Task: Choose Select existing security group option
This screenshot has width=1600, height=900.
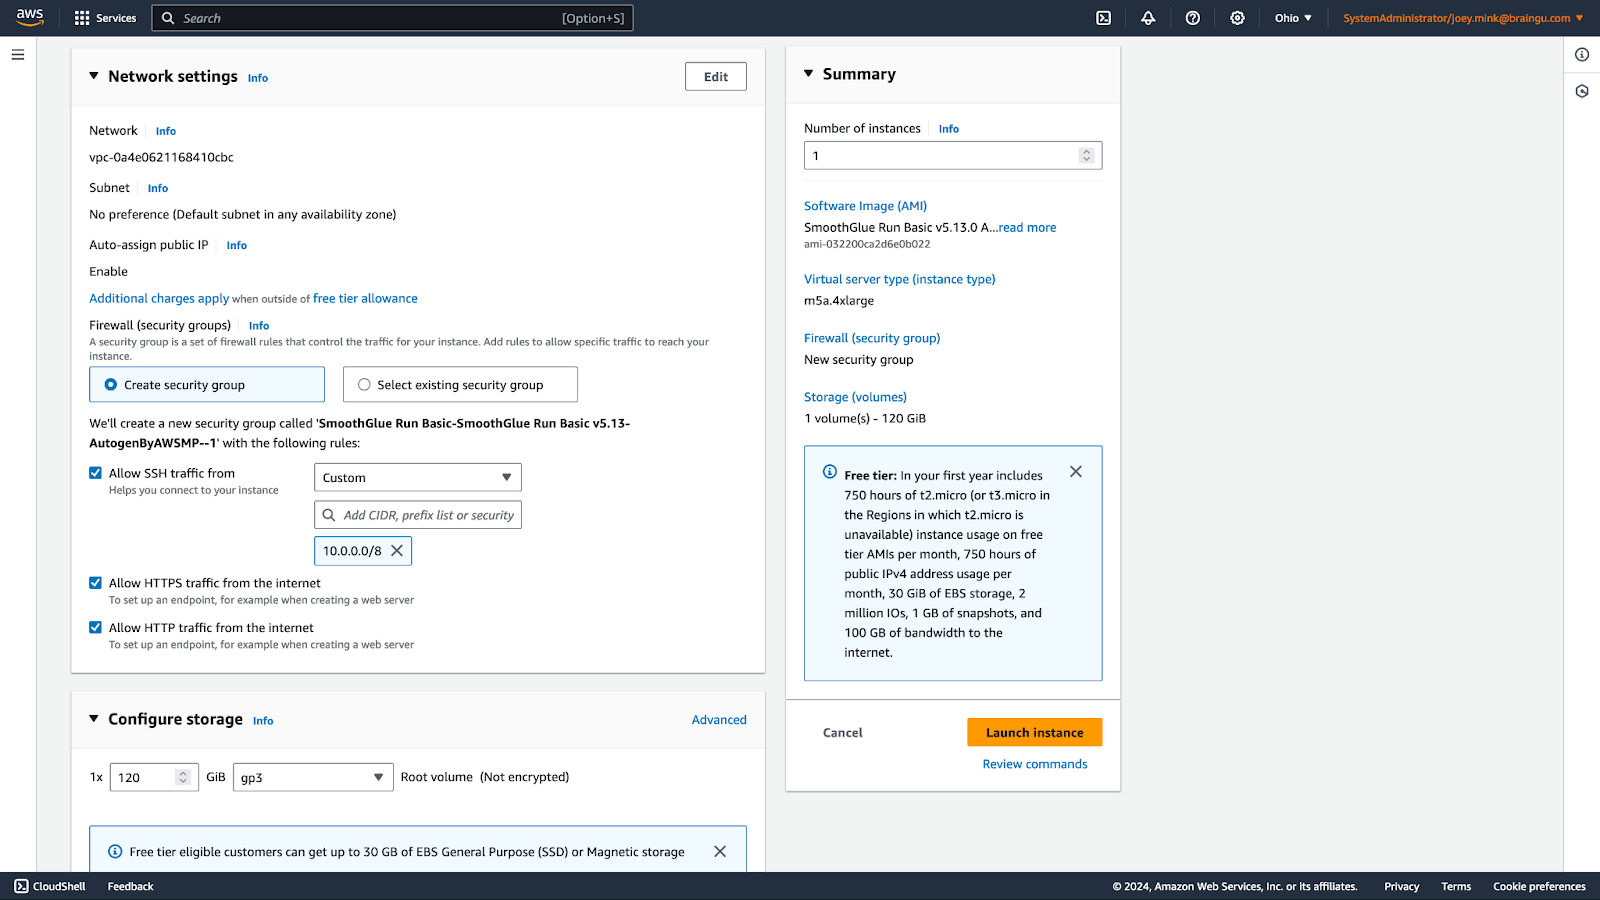Action: point(460,385)
